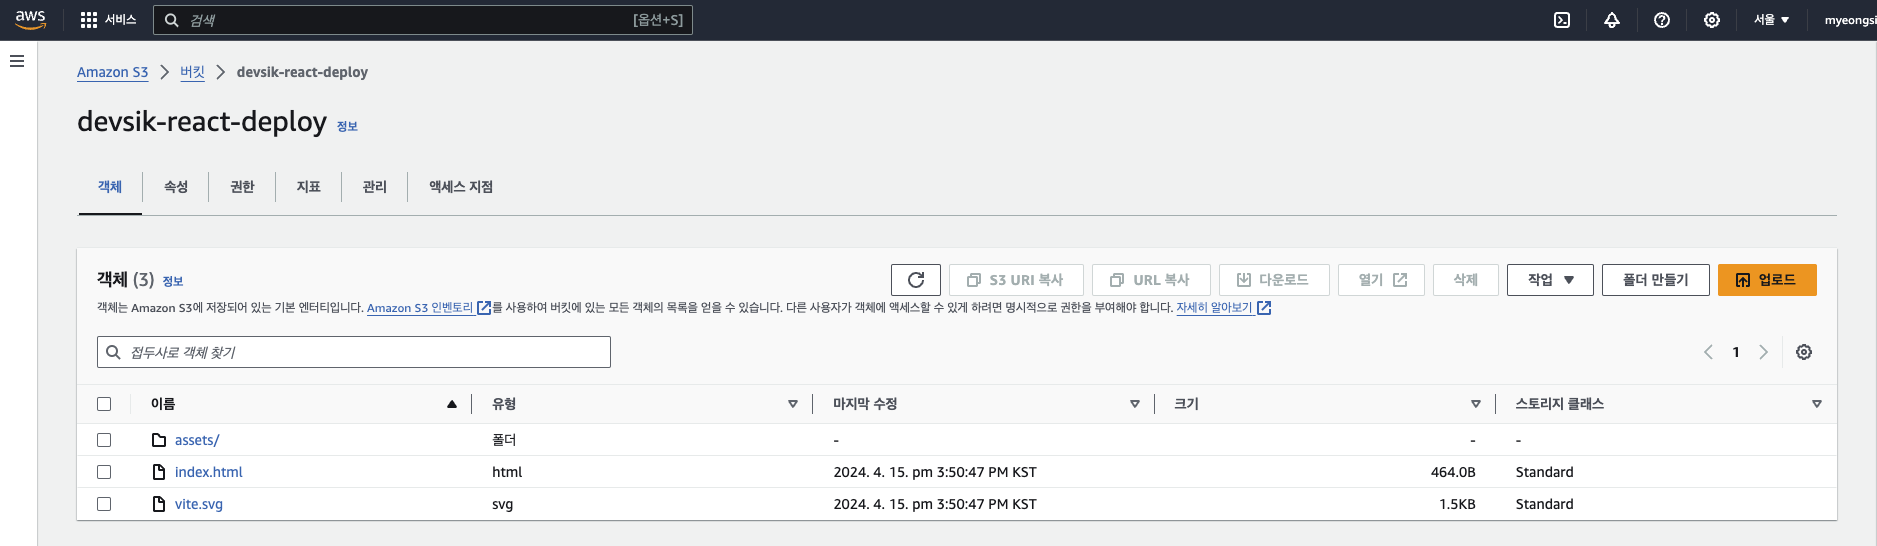
Task: Open the services grid menu icon
Action: [x=89, y=20]
